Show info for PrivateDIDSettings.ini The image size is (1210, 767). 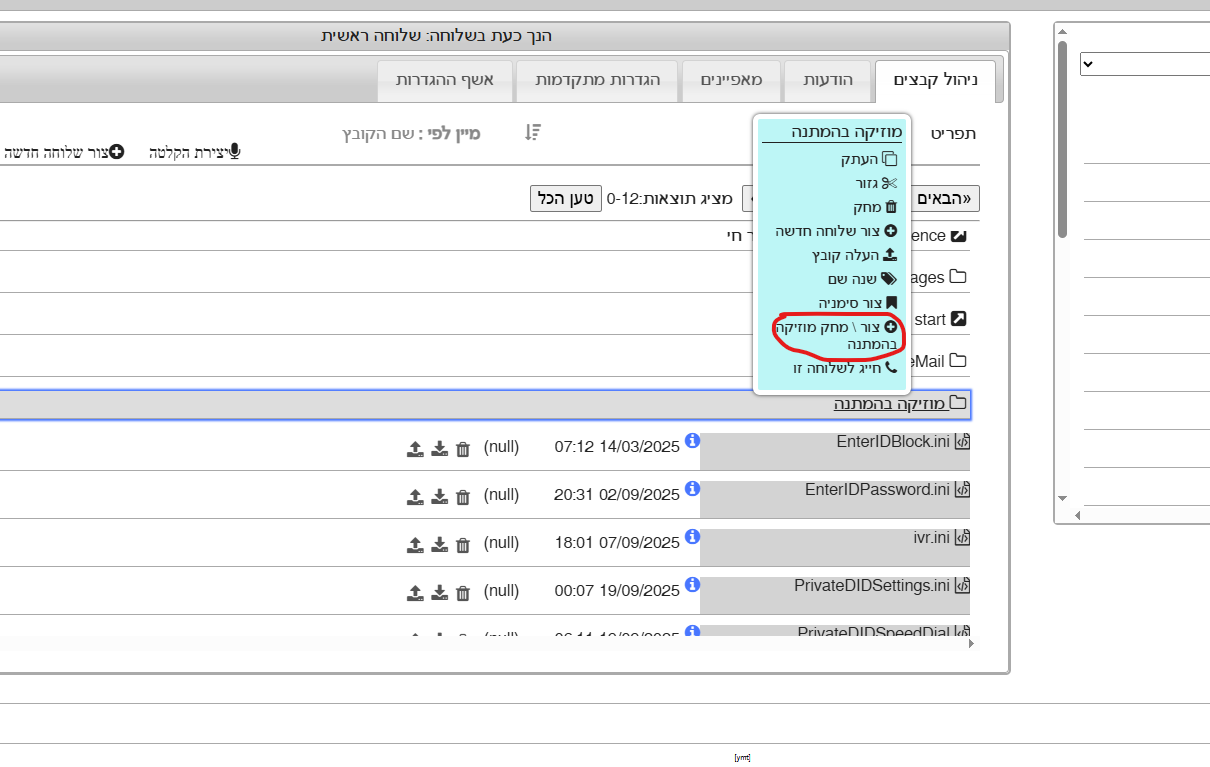[x=692, y=585]
